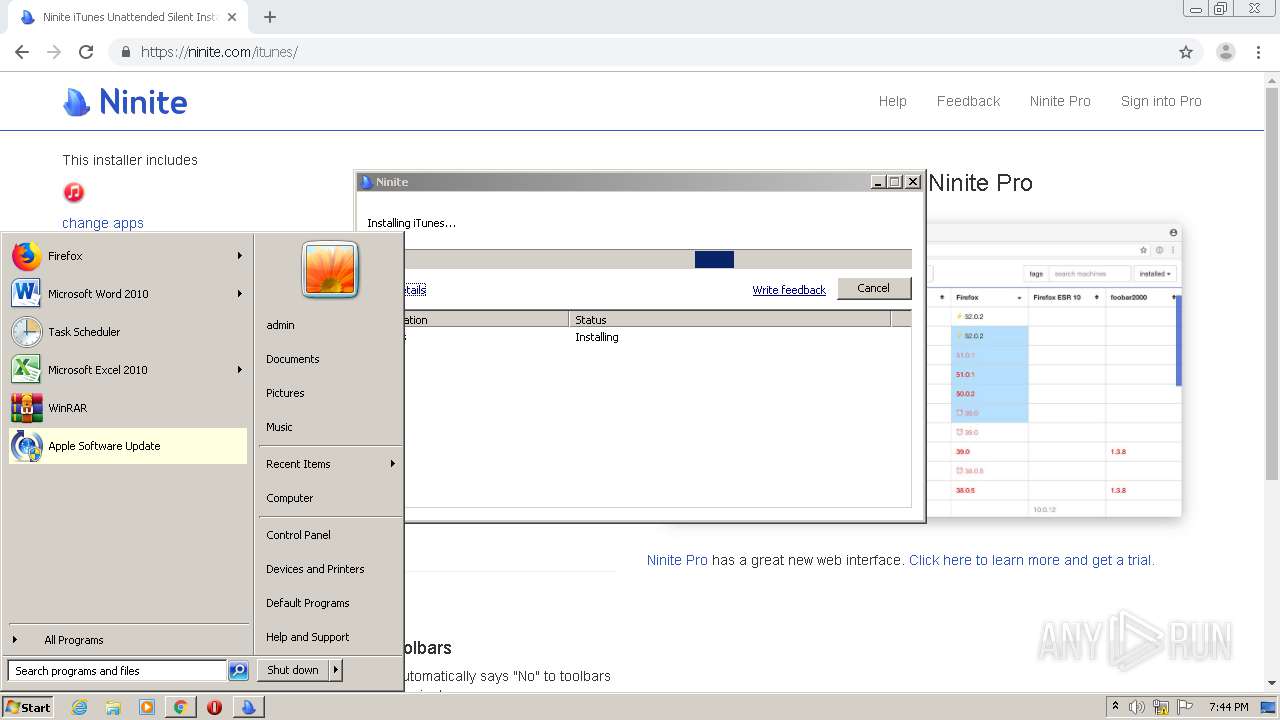Expand Microsoft Excel 2010 jump list arrow
This screenshot has height=720, width=1280.
coord(240,370)
